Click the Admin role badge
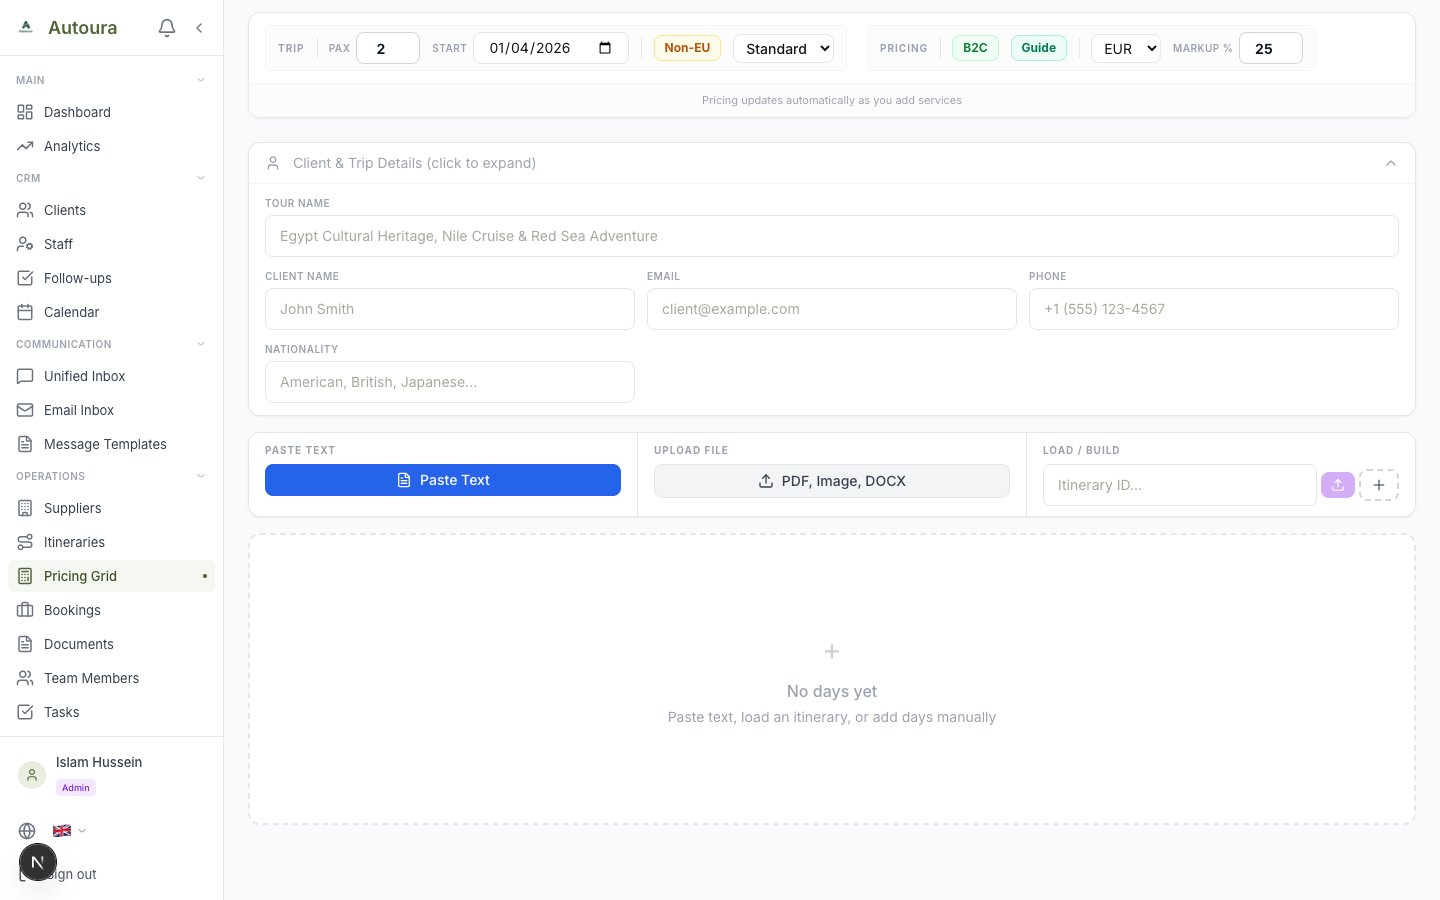 click(x=76, y=788)
